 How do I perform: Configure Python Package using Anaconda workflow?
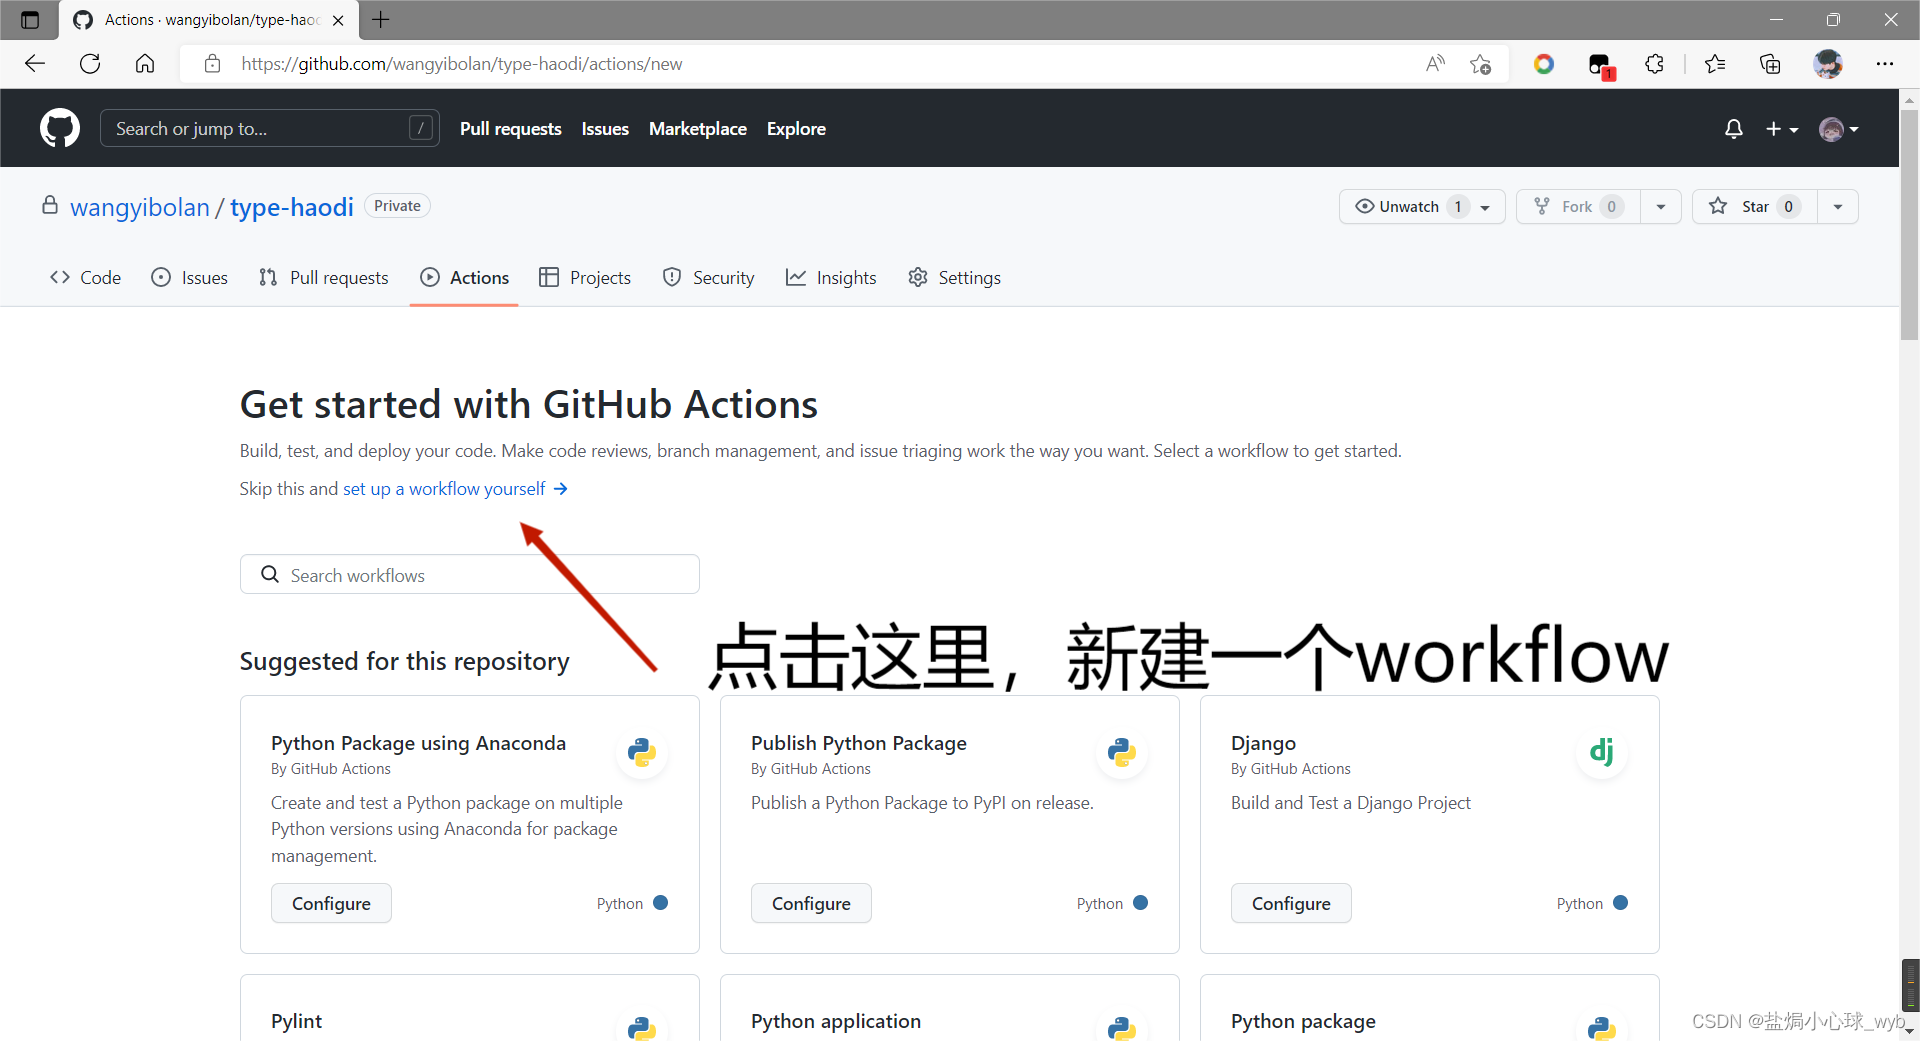[331, 903]
